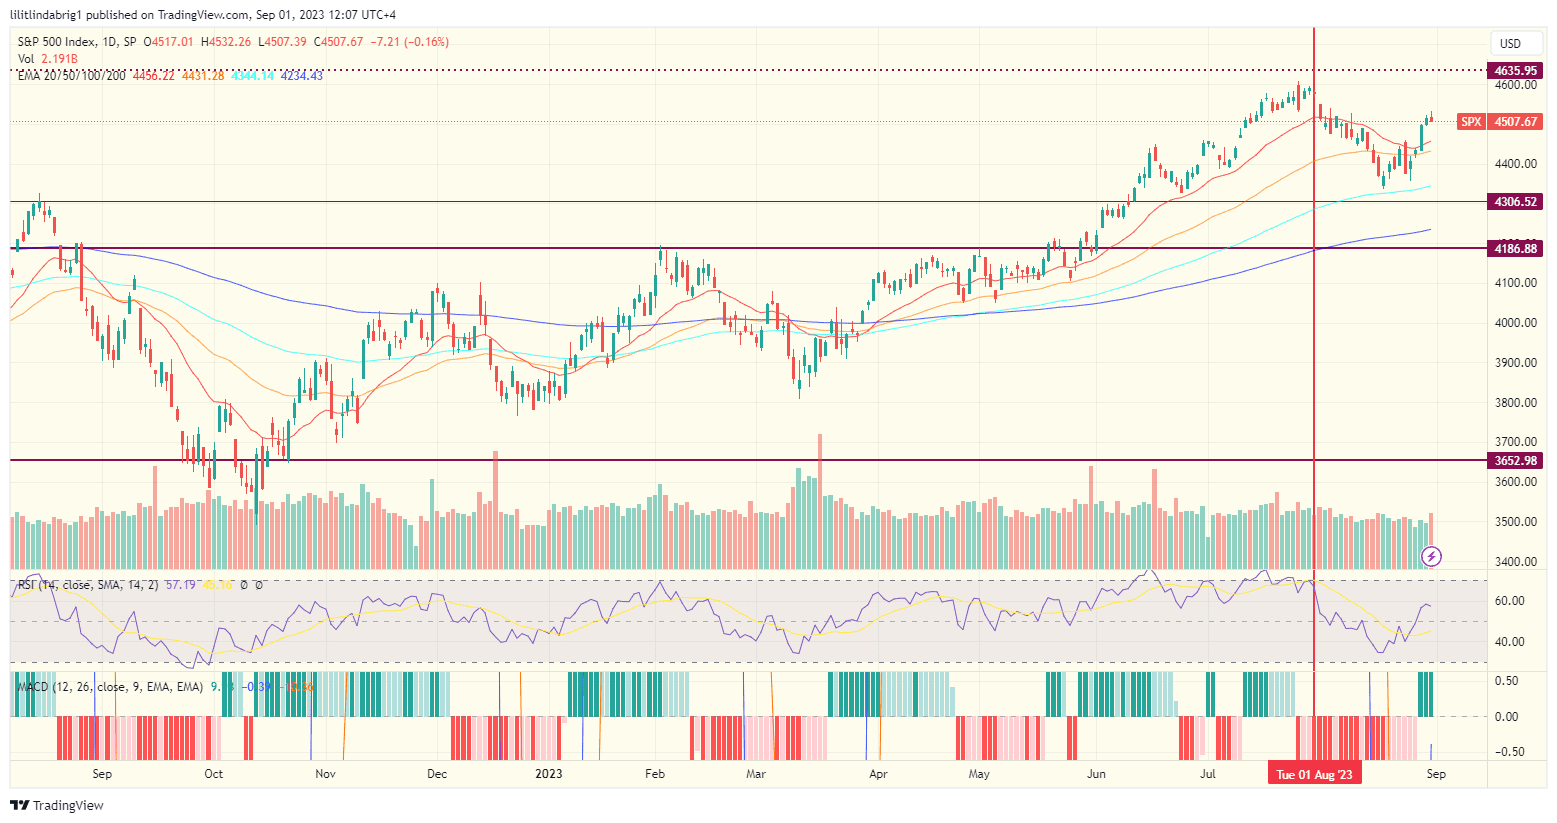Click the lightning bolt instant trading icon
The width and height of the screenshot is (1557, 823).
pyautogui.click(x=1433, y=557)
